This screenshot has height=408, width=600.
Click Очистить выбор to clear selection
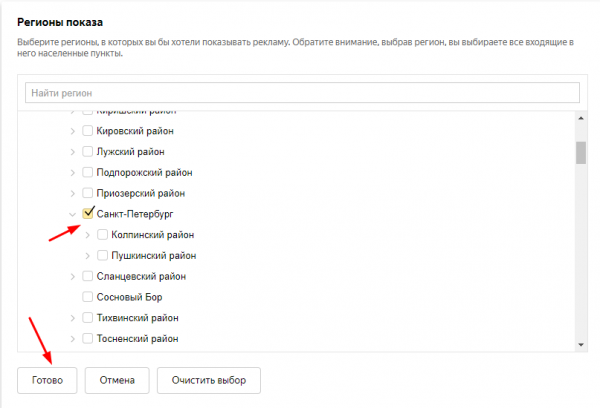209,380
